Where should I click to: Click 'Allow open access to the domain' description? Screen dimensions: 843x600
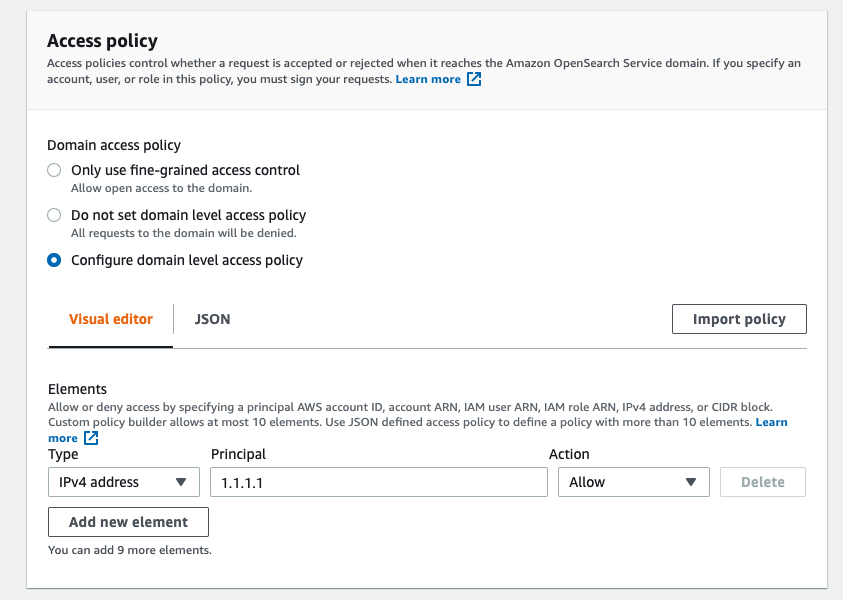click(161, 188)
